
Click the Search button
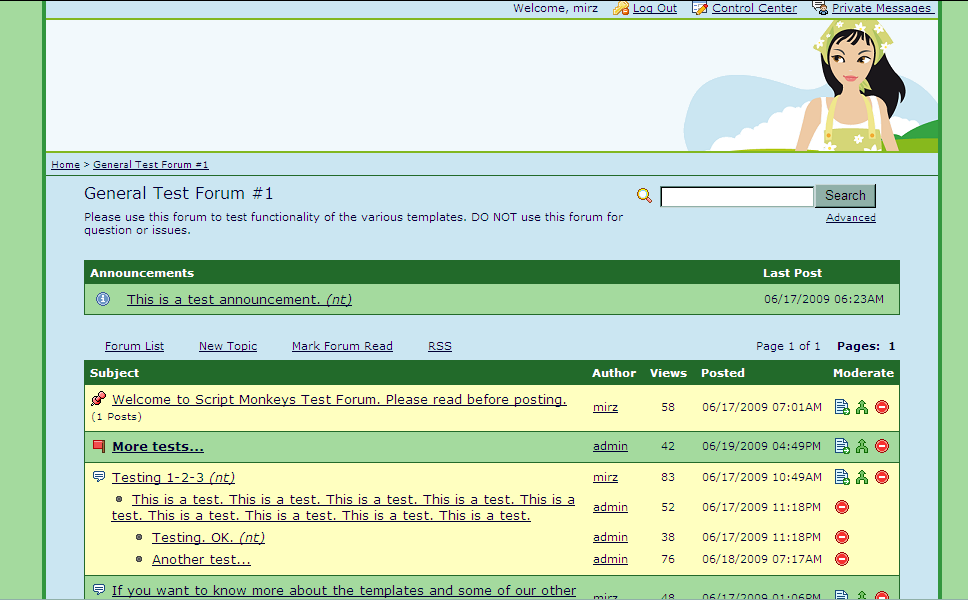pyautogui.click(x=845, y=196)
